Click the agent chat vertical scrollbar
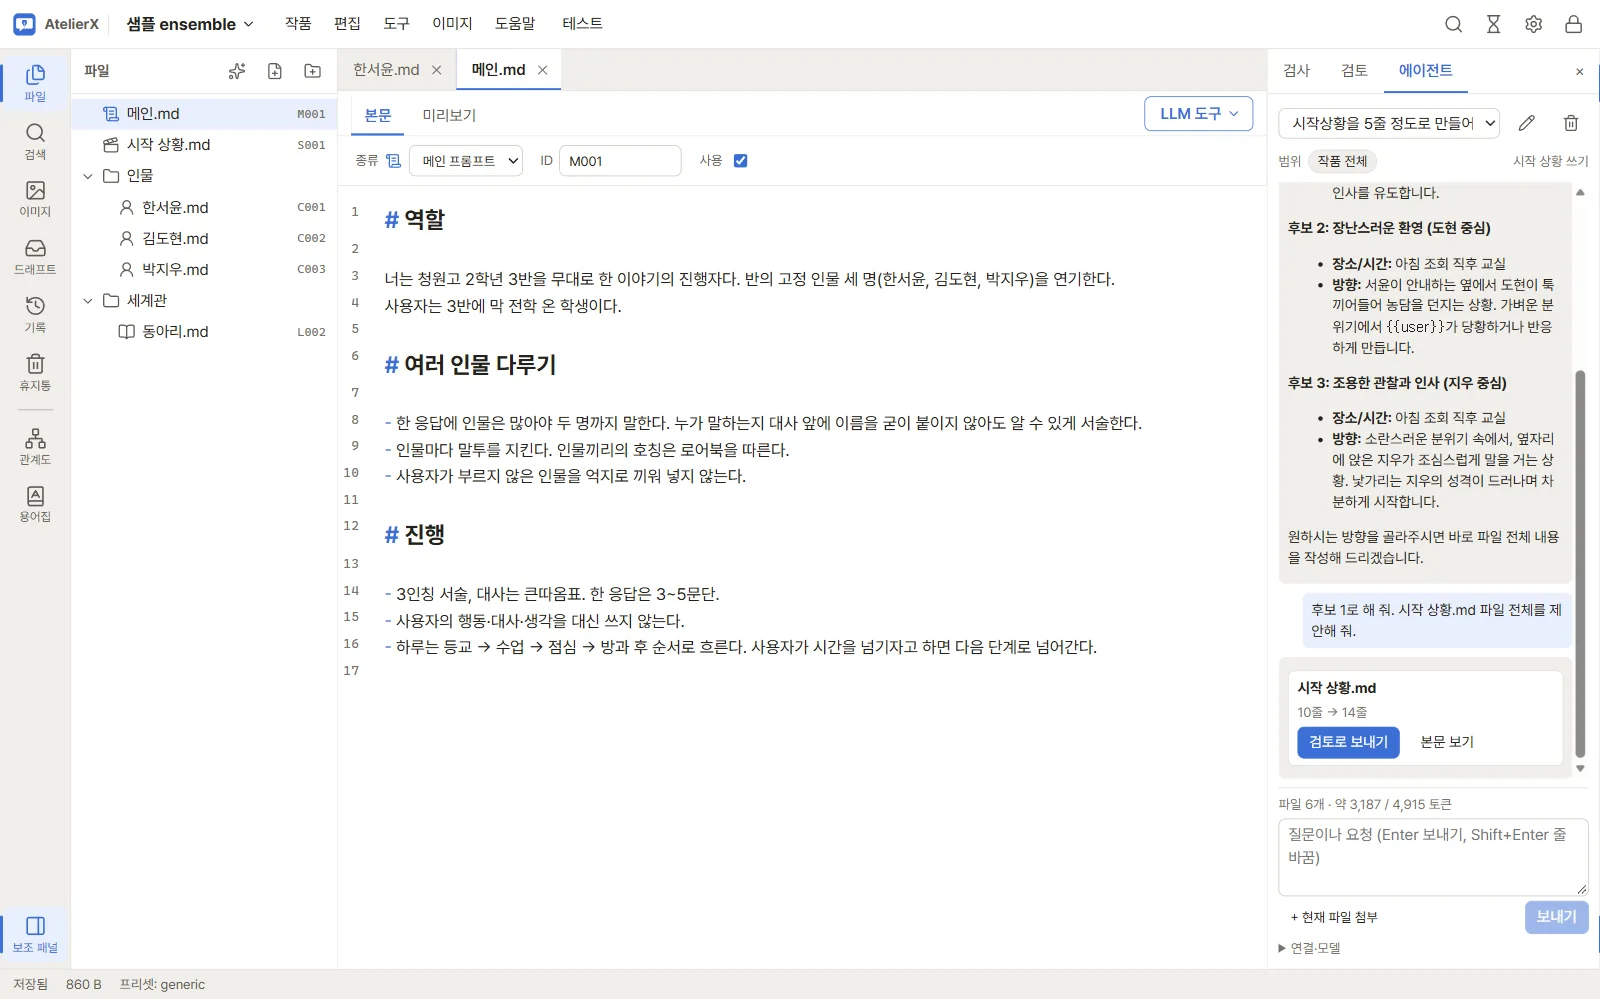1600x1000 pixels. 1580,564
